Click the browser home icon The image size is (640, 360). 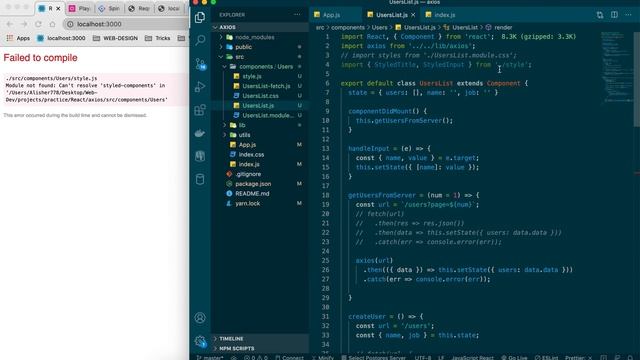52,24
